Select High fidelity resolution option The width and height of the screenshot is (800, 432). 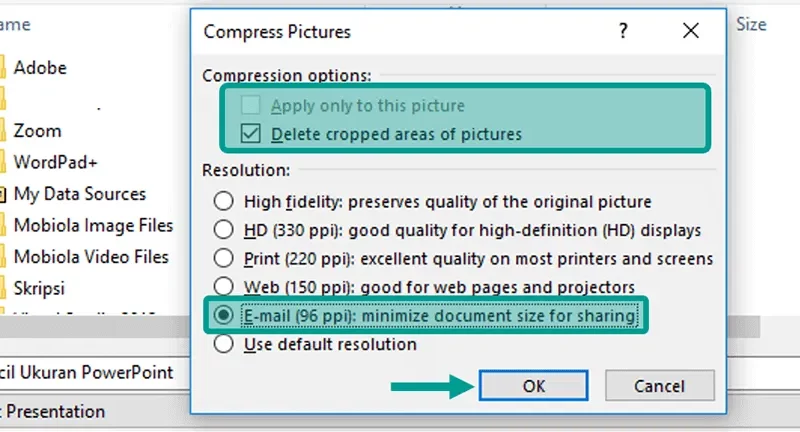[223, 201]
